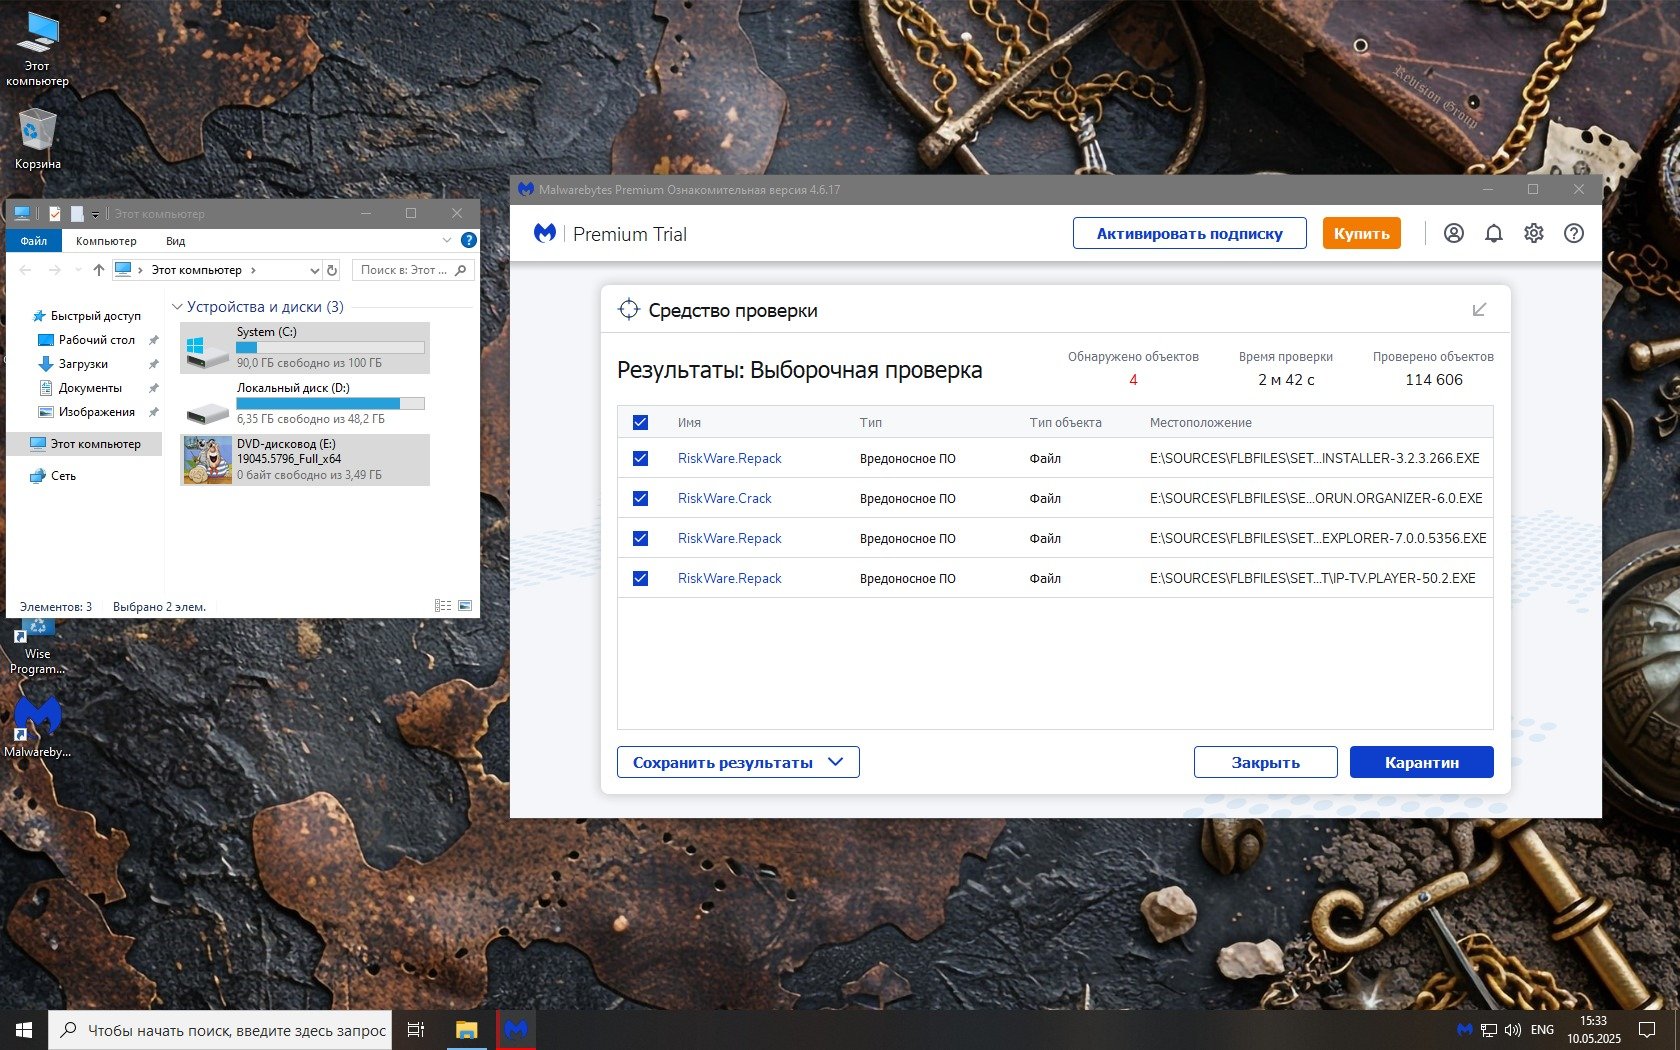Open the Malwarebytes help question mark
Image resolution: width=1680 pixels, height=1050 pixels.
tap(1574, 233)
